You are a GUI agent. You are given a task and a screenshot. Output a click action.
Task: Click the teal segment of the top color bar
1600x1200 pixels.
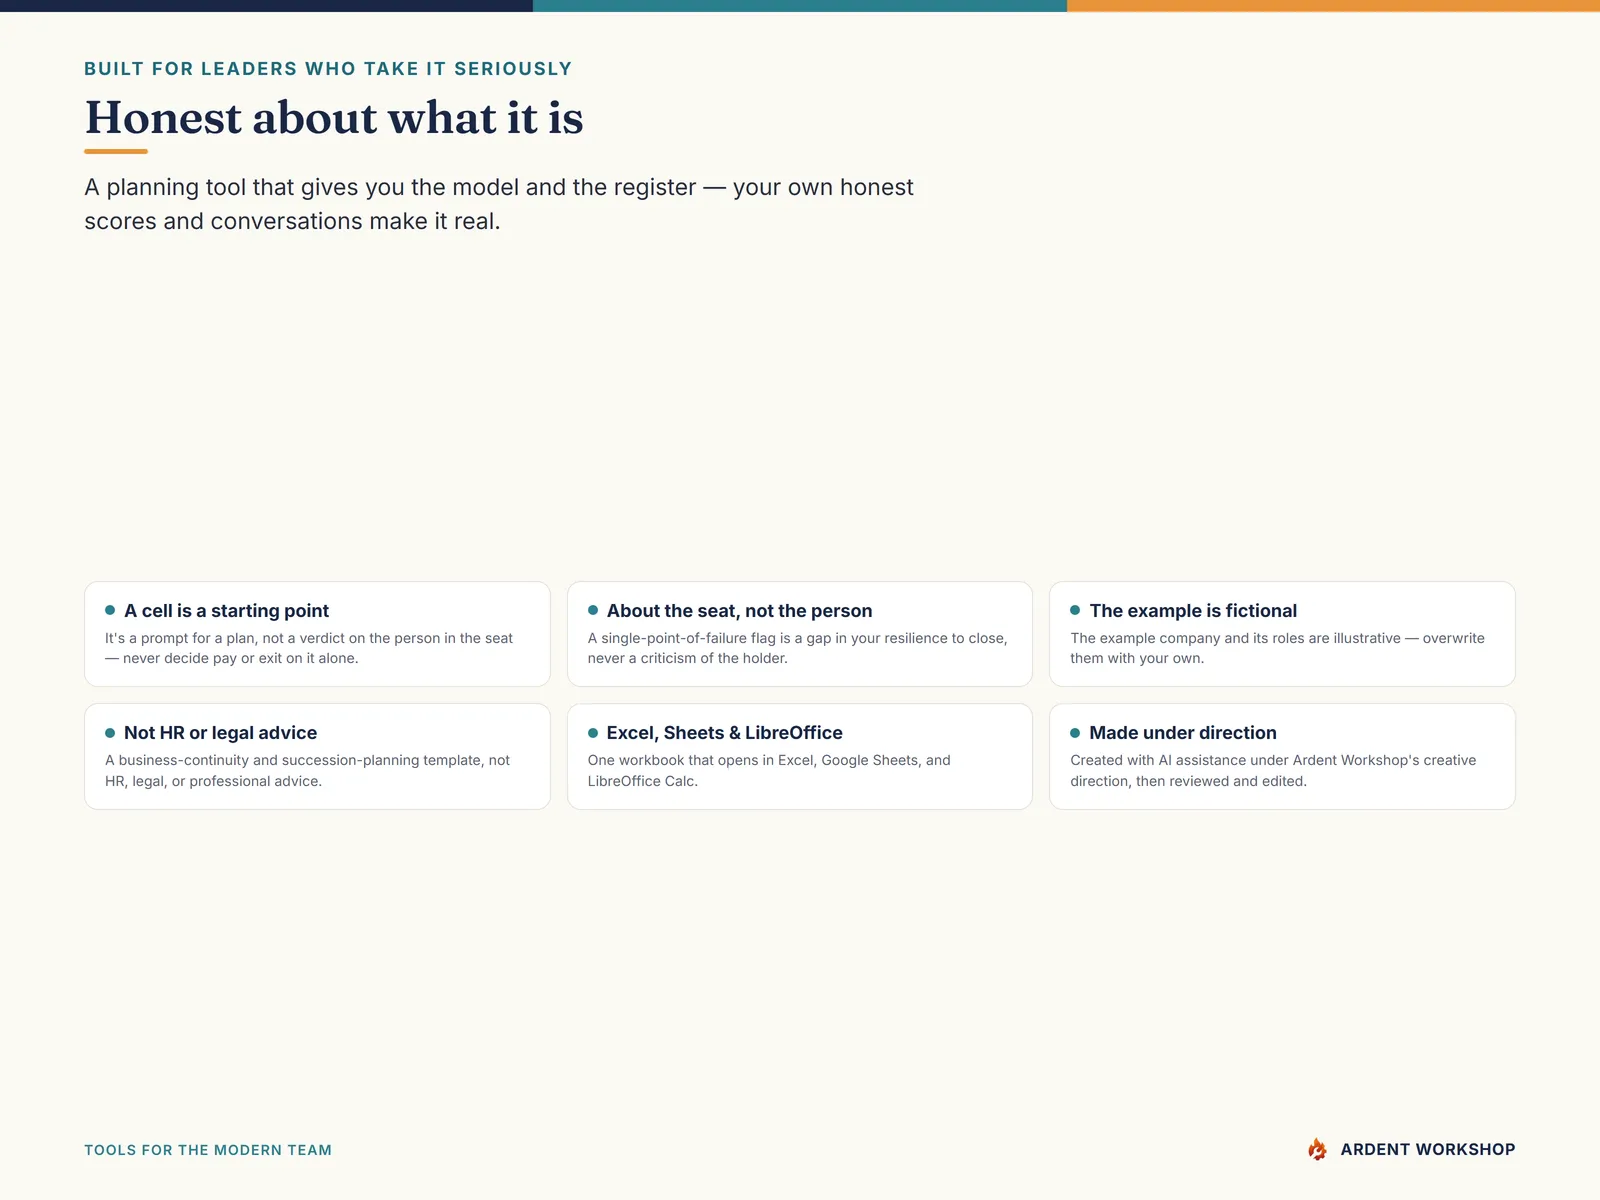800,6
